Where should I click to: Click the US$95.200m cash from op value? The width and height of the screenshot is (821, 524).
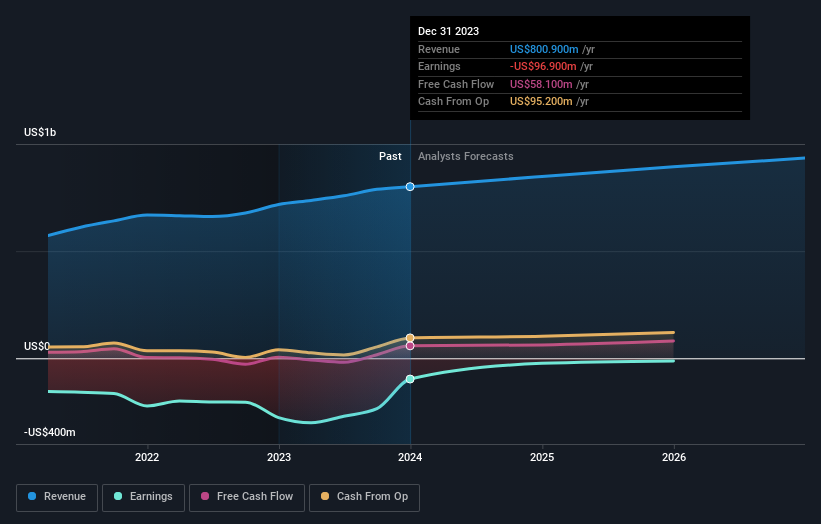541,102
